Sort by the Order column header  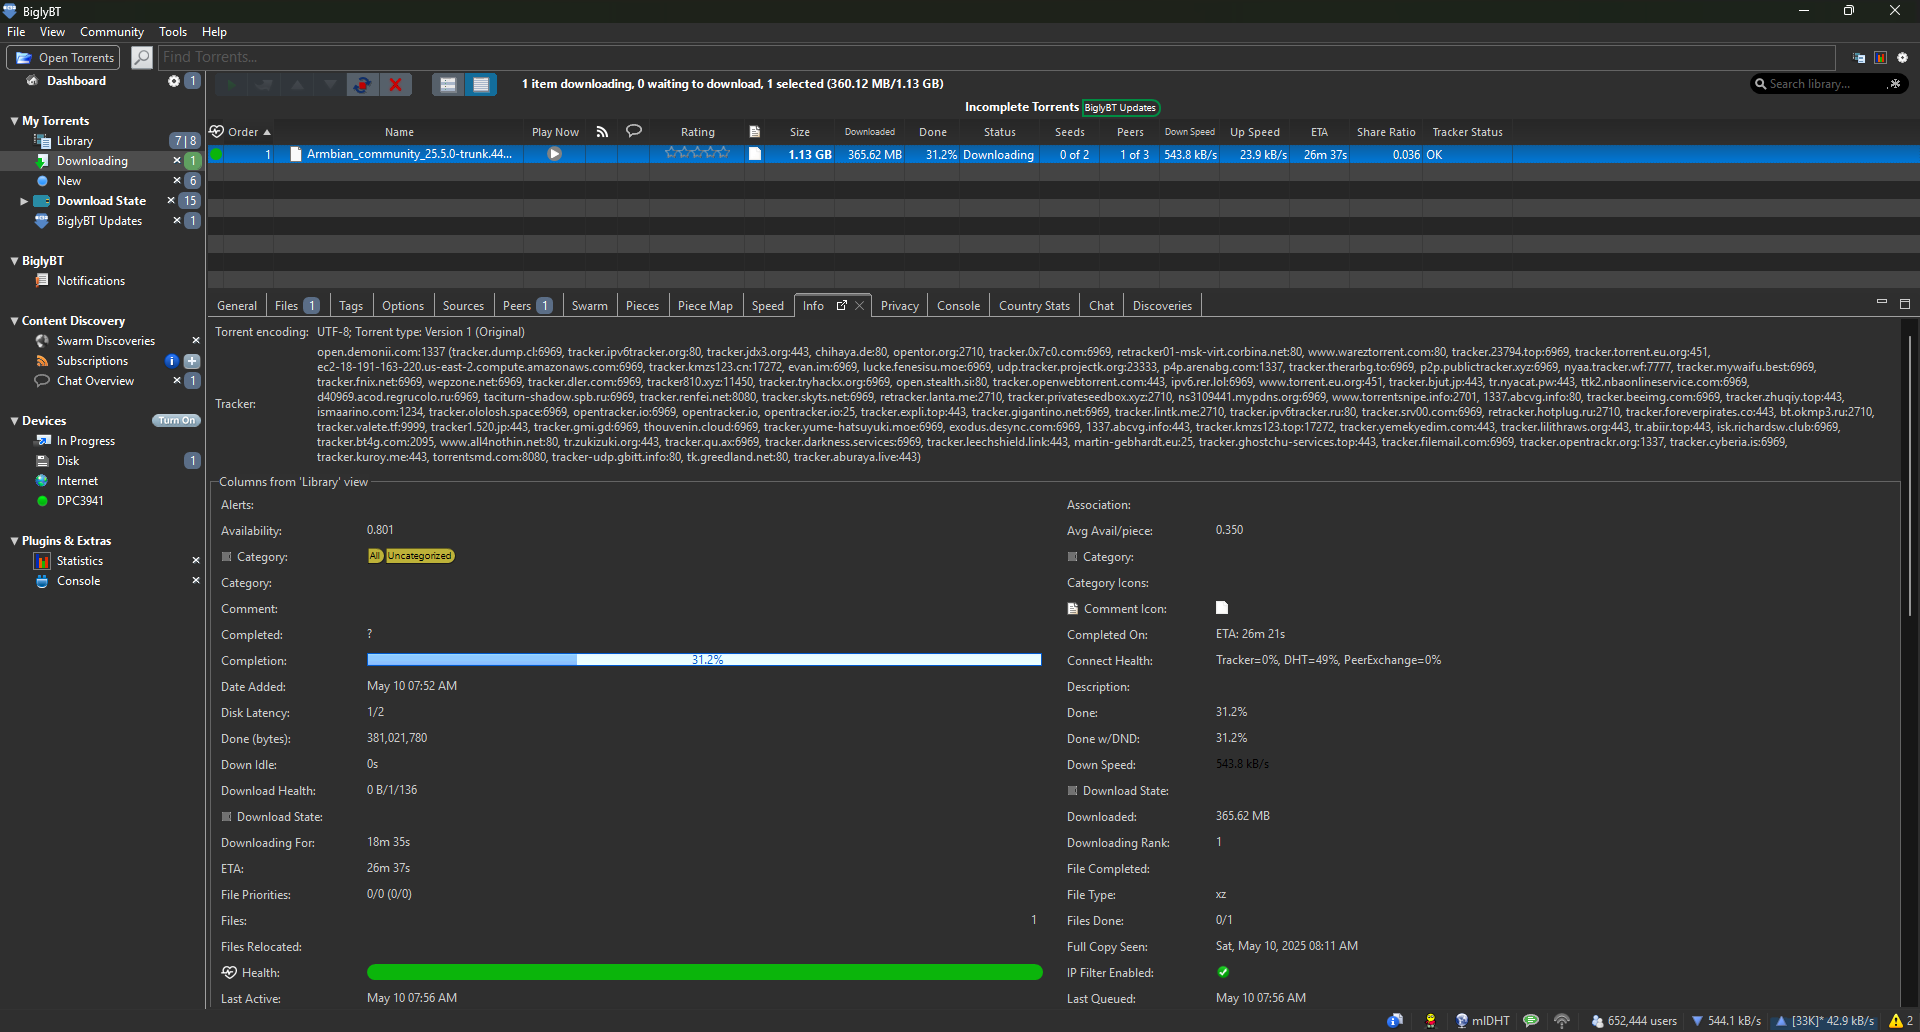(249, 132)
